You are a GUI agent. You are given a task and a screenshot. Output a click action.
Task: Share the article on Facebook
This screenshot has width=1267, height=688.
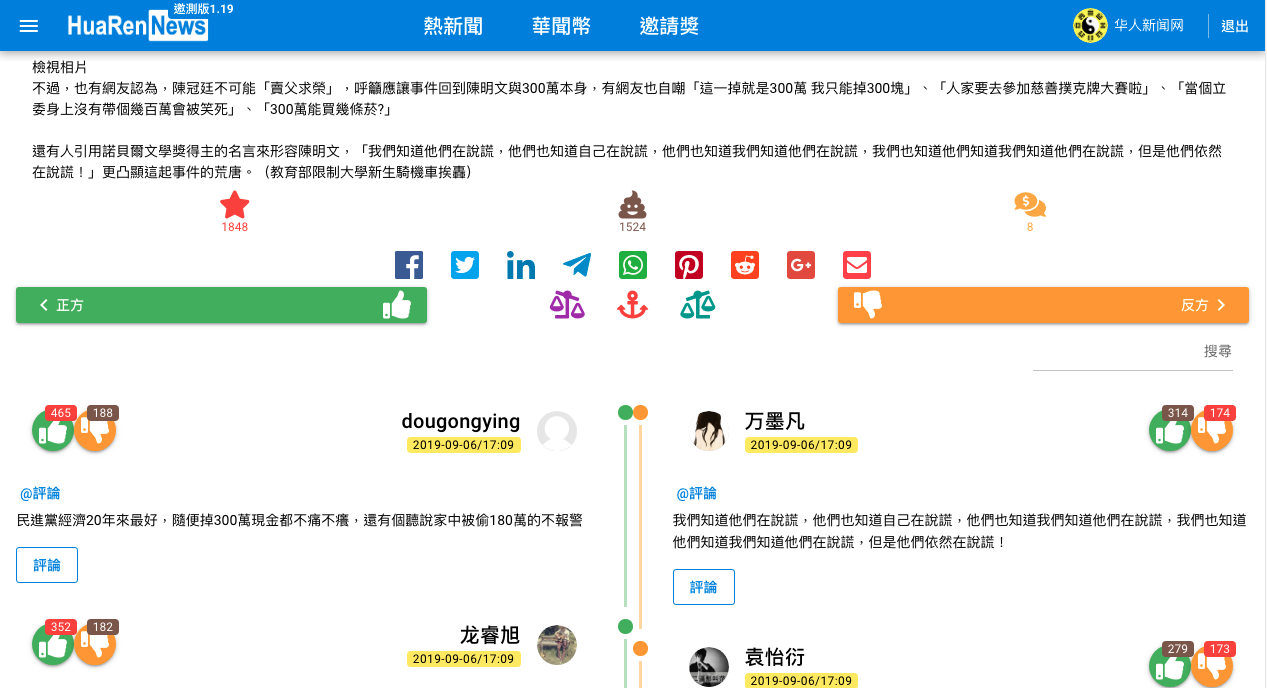pyautogui.click(x=408, y=265)
